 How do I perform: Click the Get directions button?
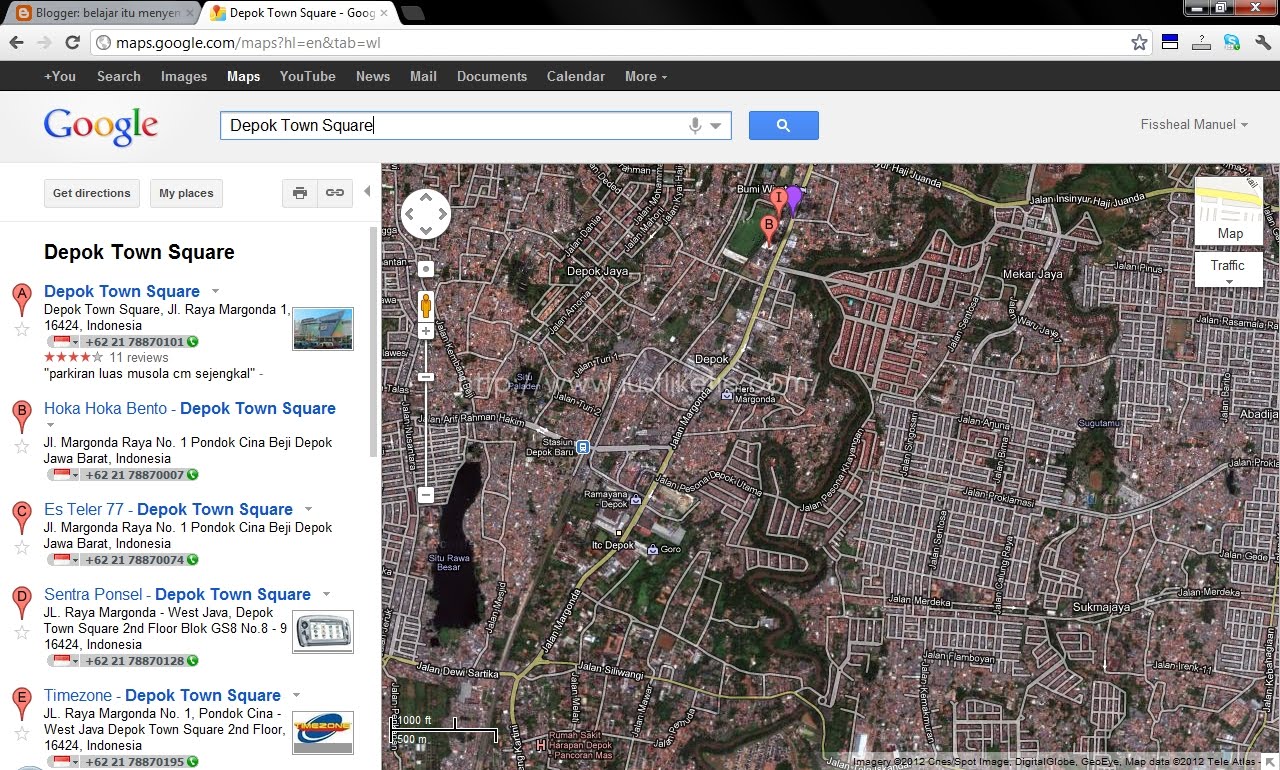(x=92, y=193)
